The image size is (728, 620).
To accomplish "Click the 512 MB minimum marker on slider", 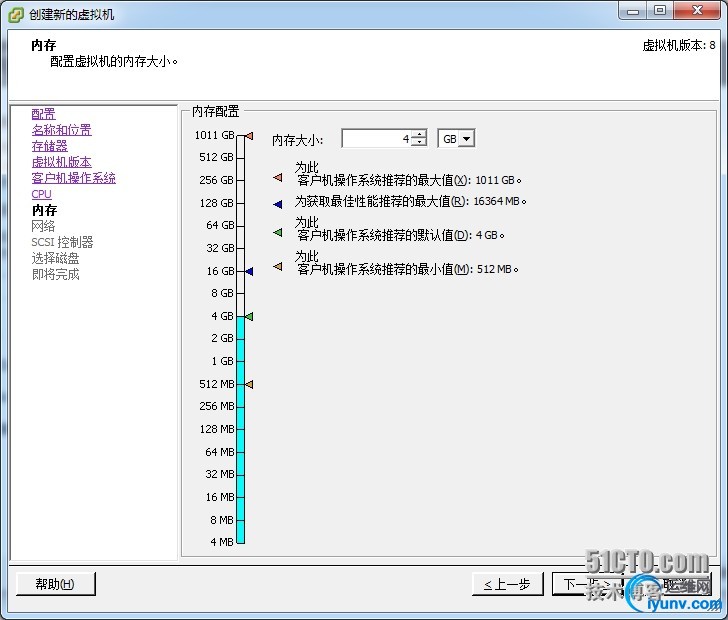I will (249, 385).
